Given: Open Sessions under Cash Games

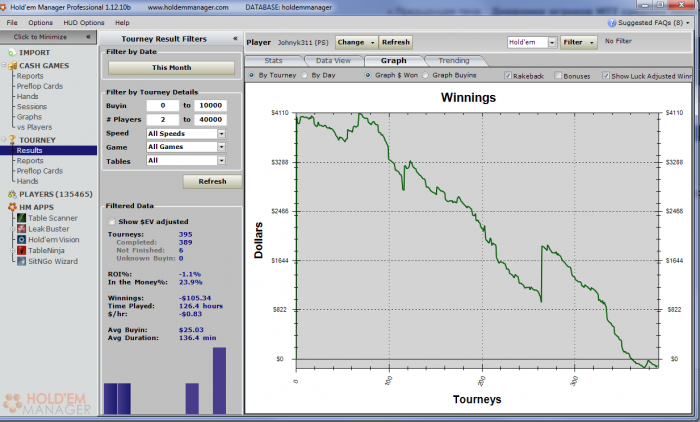Looking at the screenshot, I should (32, 107).
